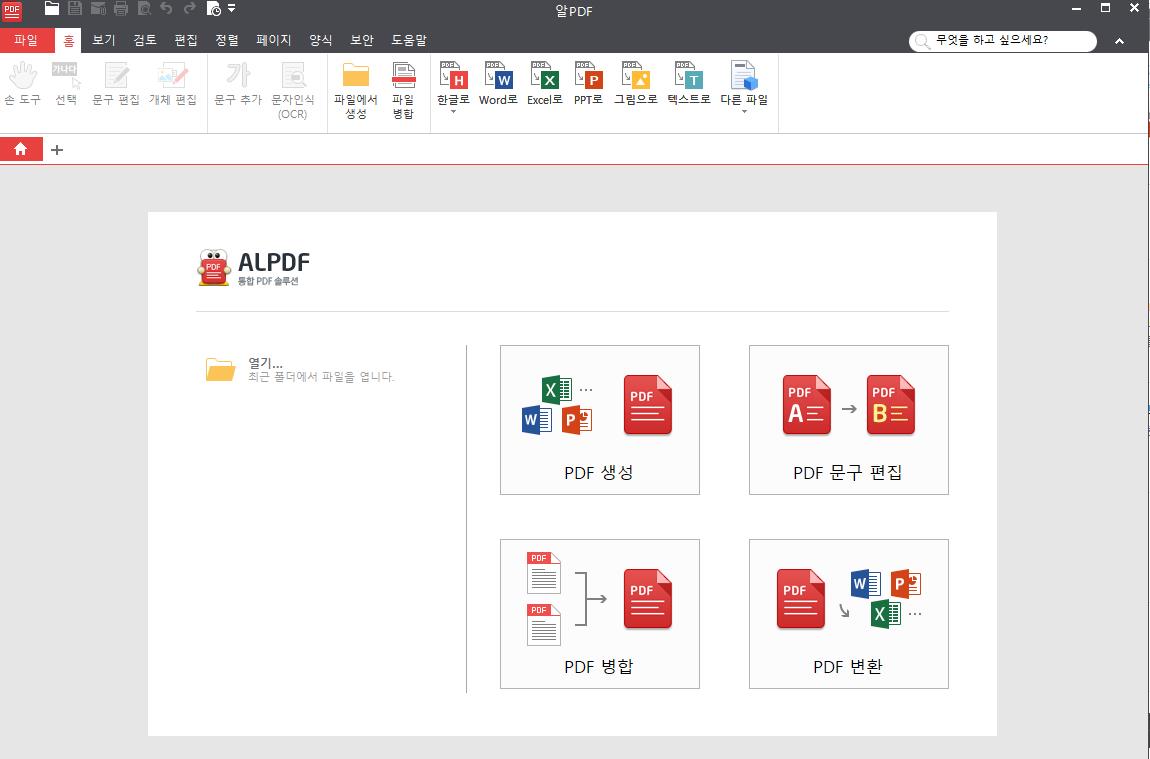The image size is (1150, 759).
Task: Convert pages with 그림으로 image icon
Action: coord(635,85)
